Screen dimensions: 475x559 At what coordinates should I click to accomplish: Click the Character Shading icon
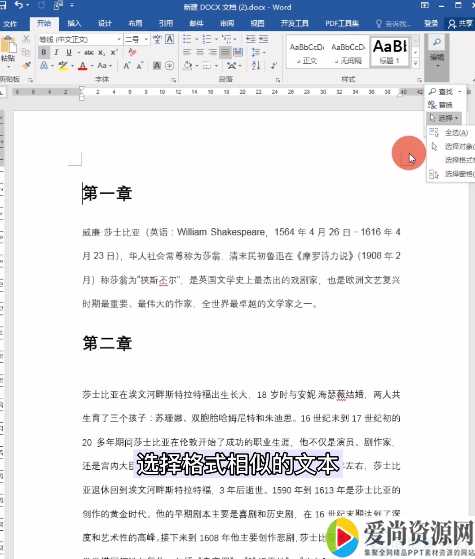click(157, 66)
